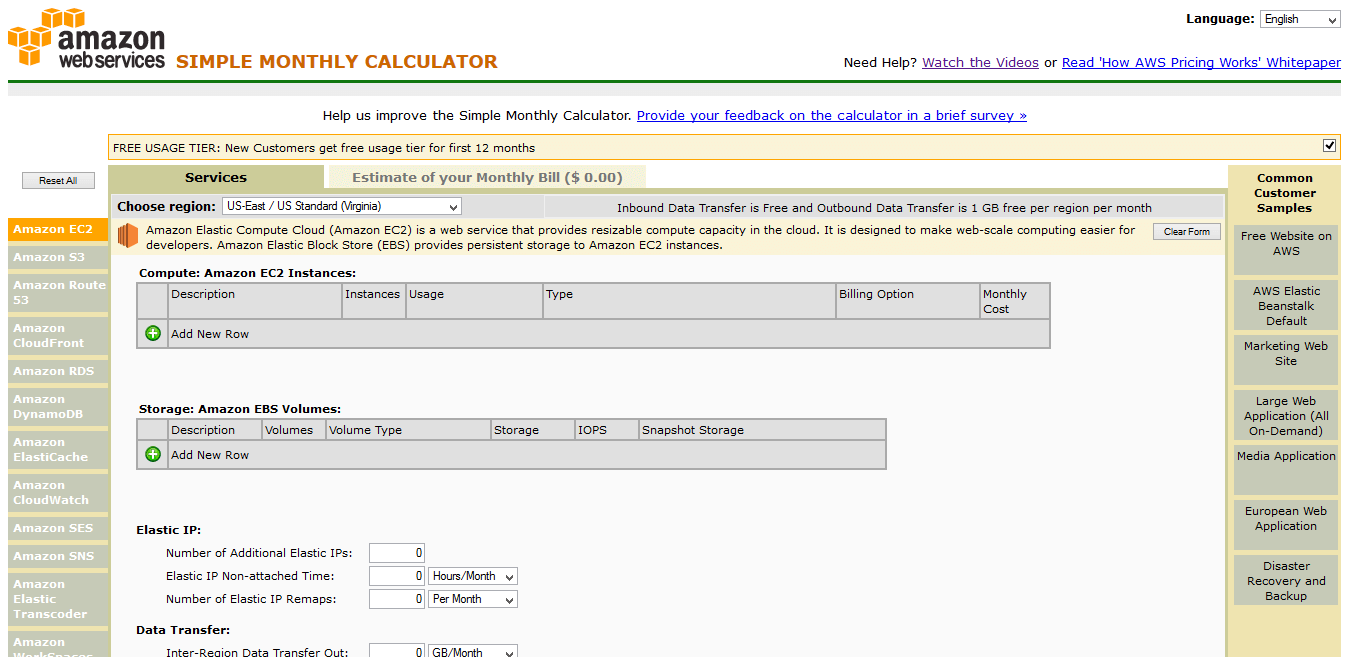Click the Number of Additional Elastic IPs field

point(397,553)
